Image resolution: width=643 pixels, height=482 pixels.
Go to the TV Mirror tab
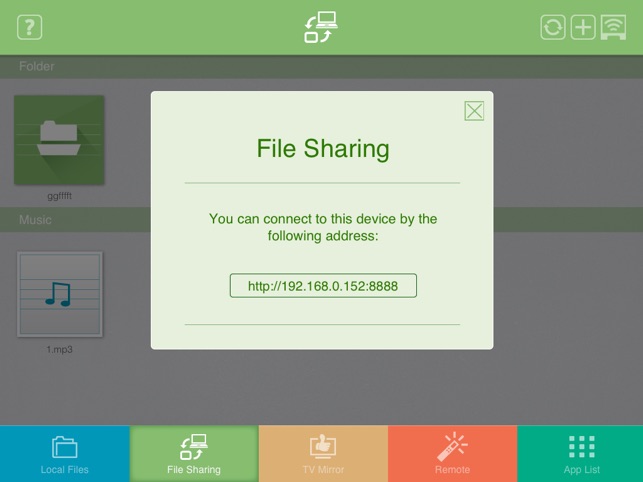point(323,454)
